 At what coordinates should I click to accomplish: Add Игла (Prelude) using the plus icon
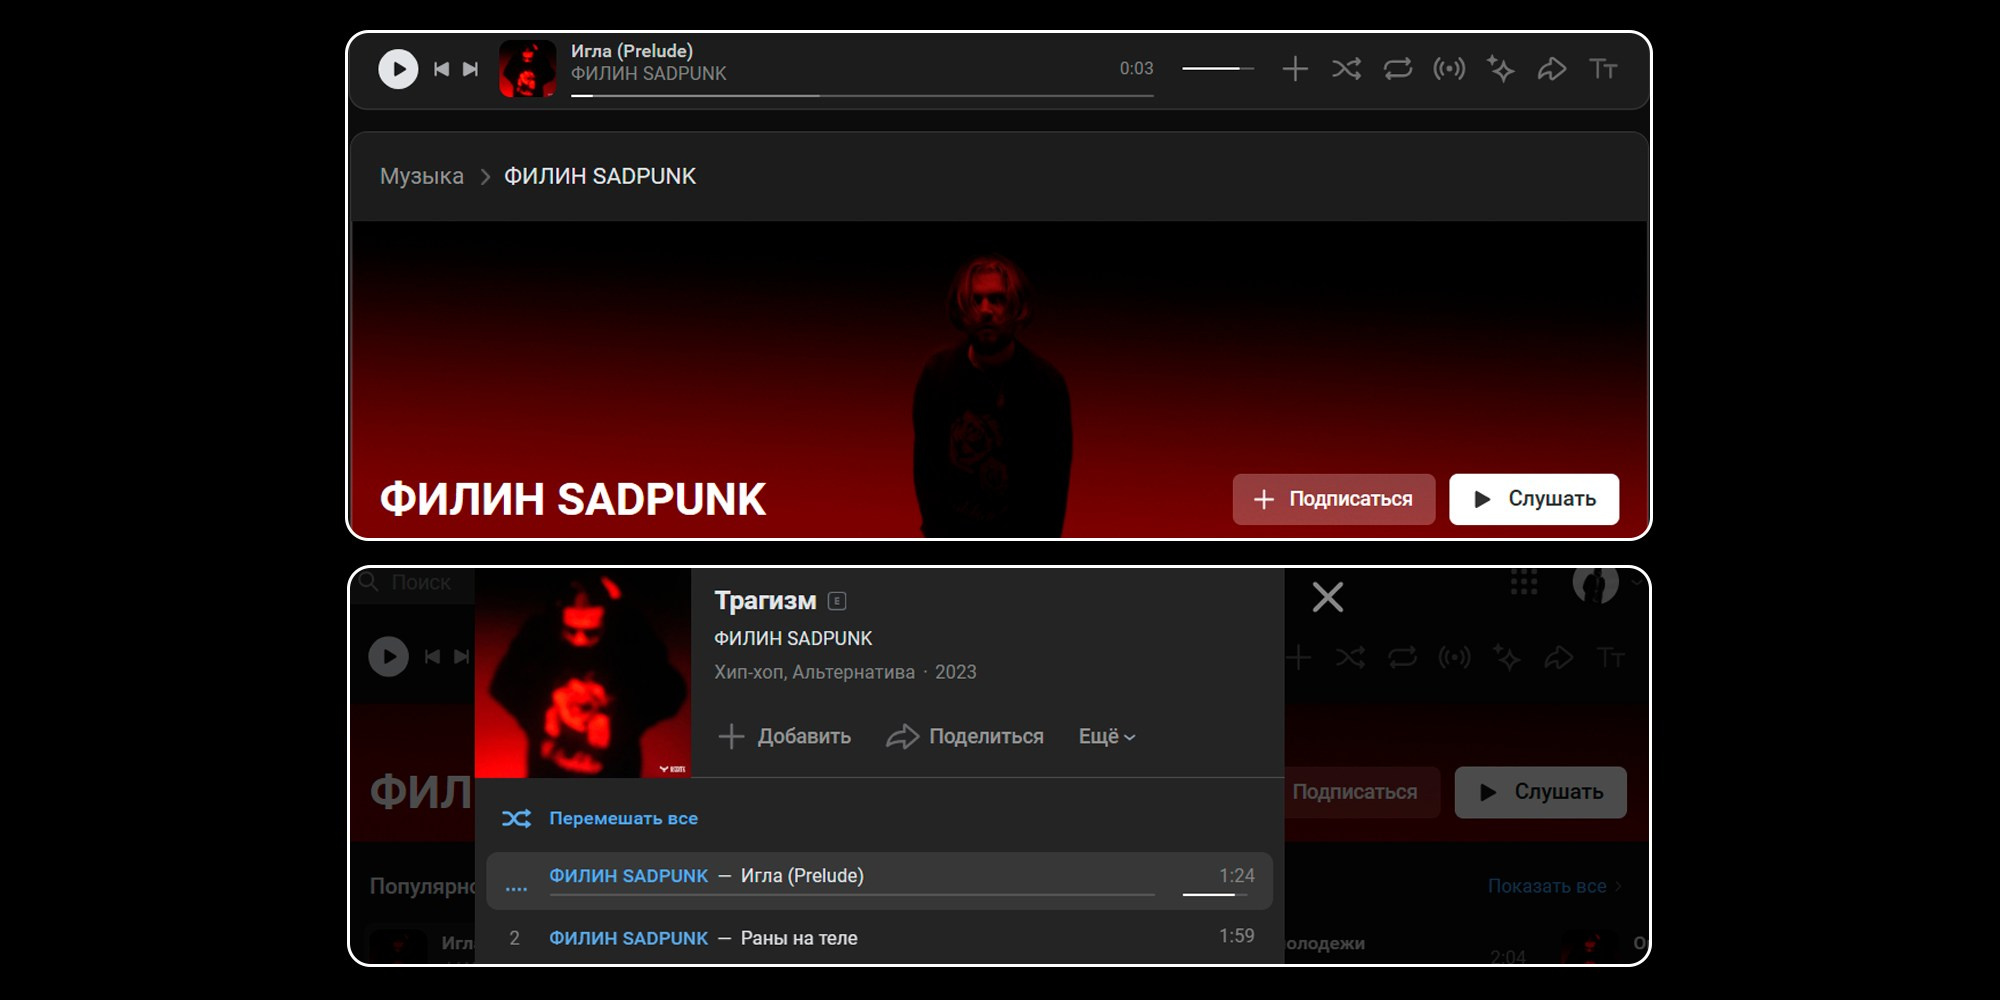click(1296, 69)
